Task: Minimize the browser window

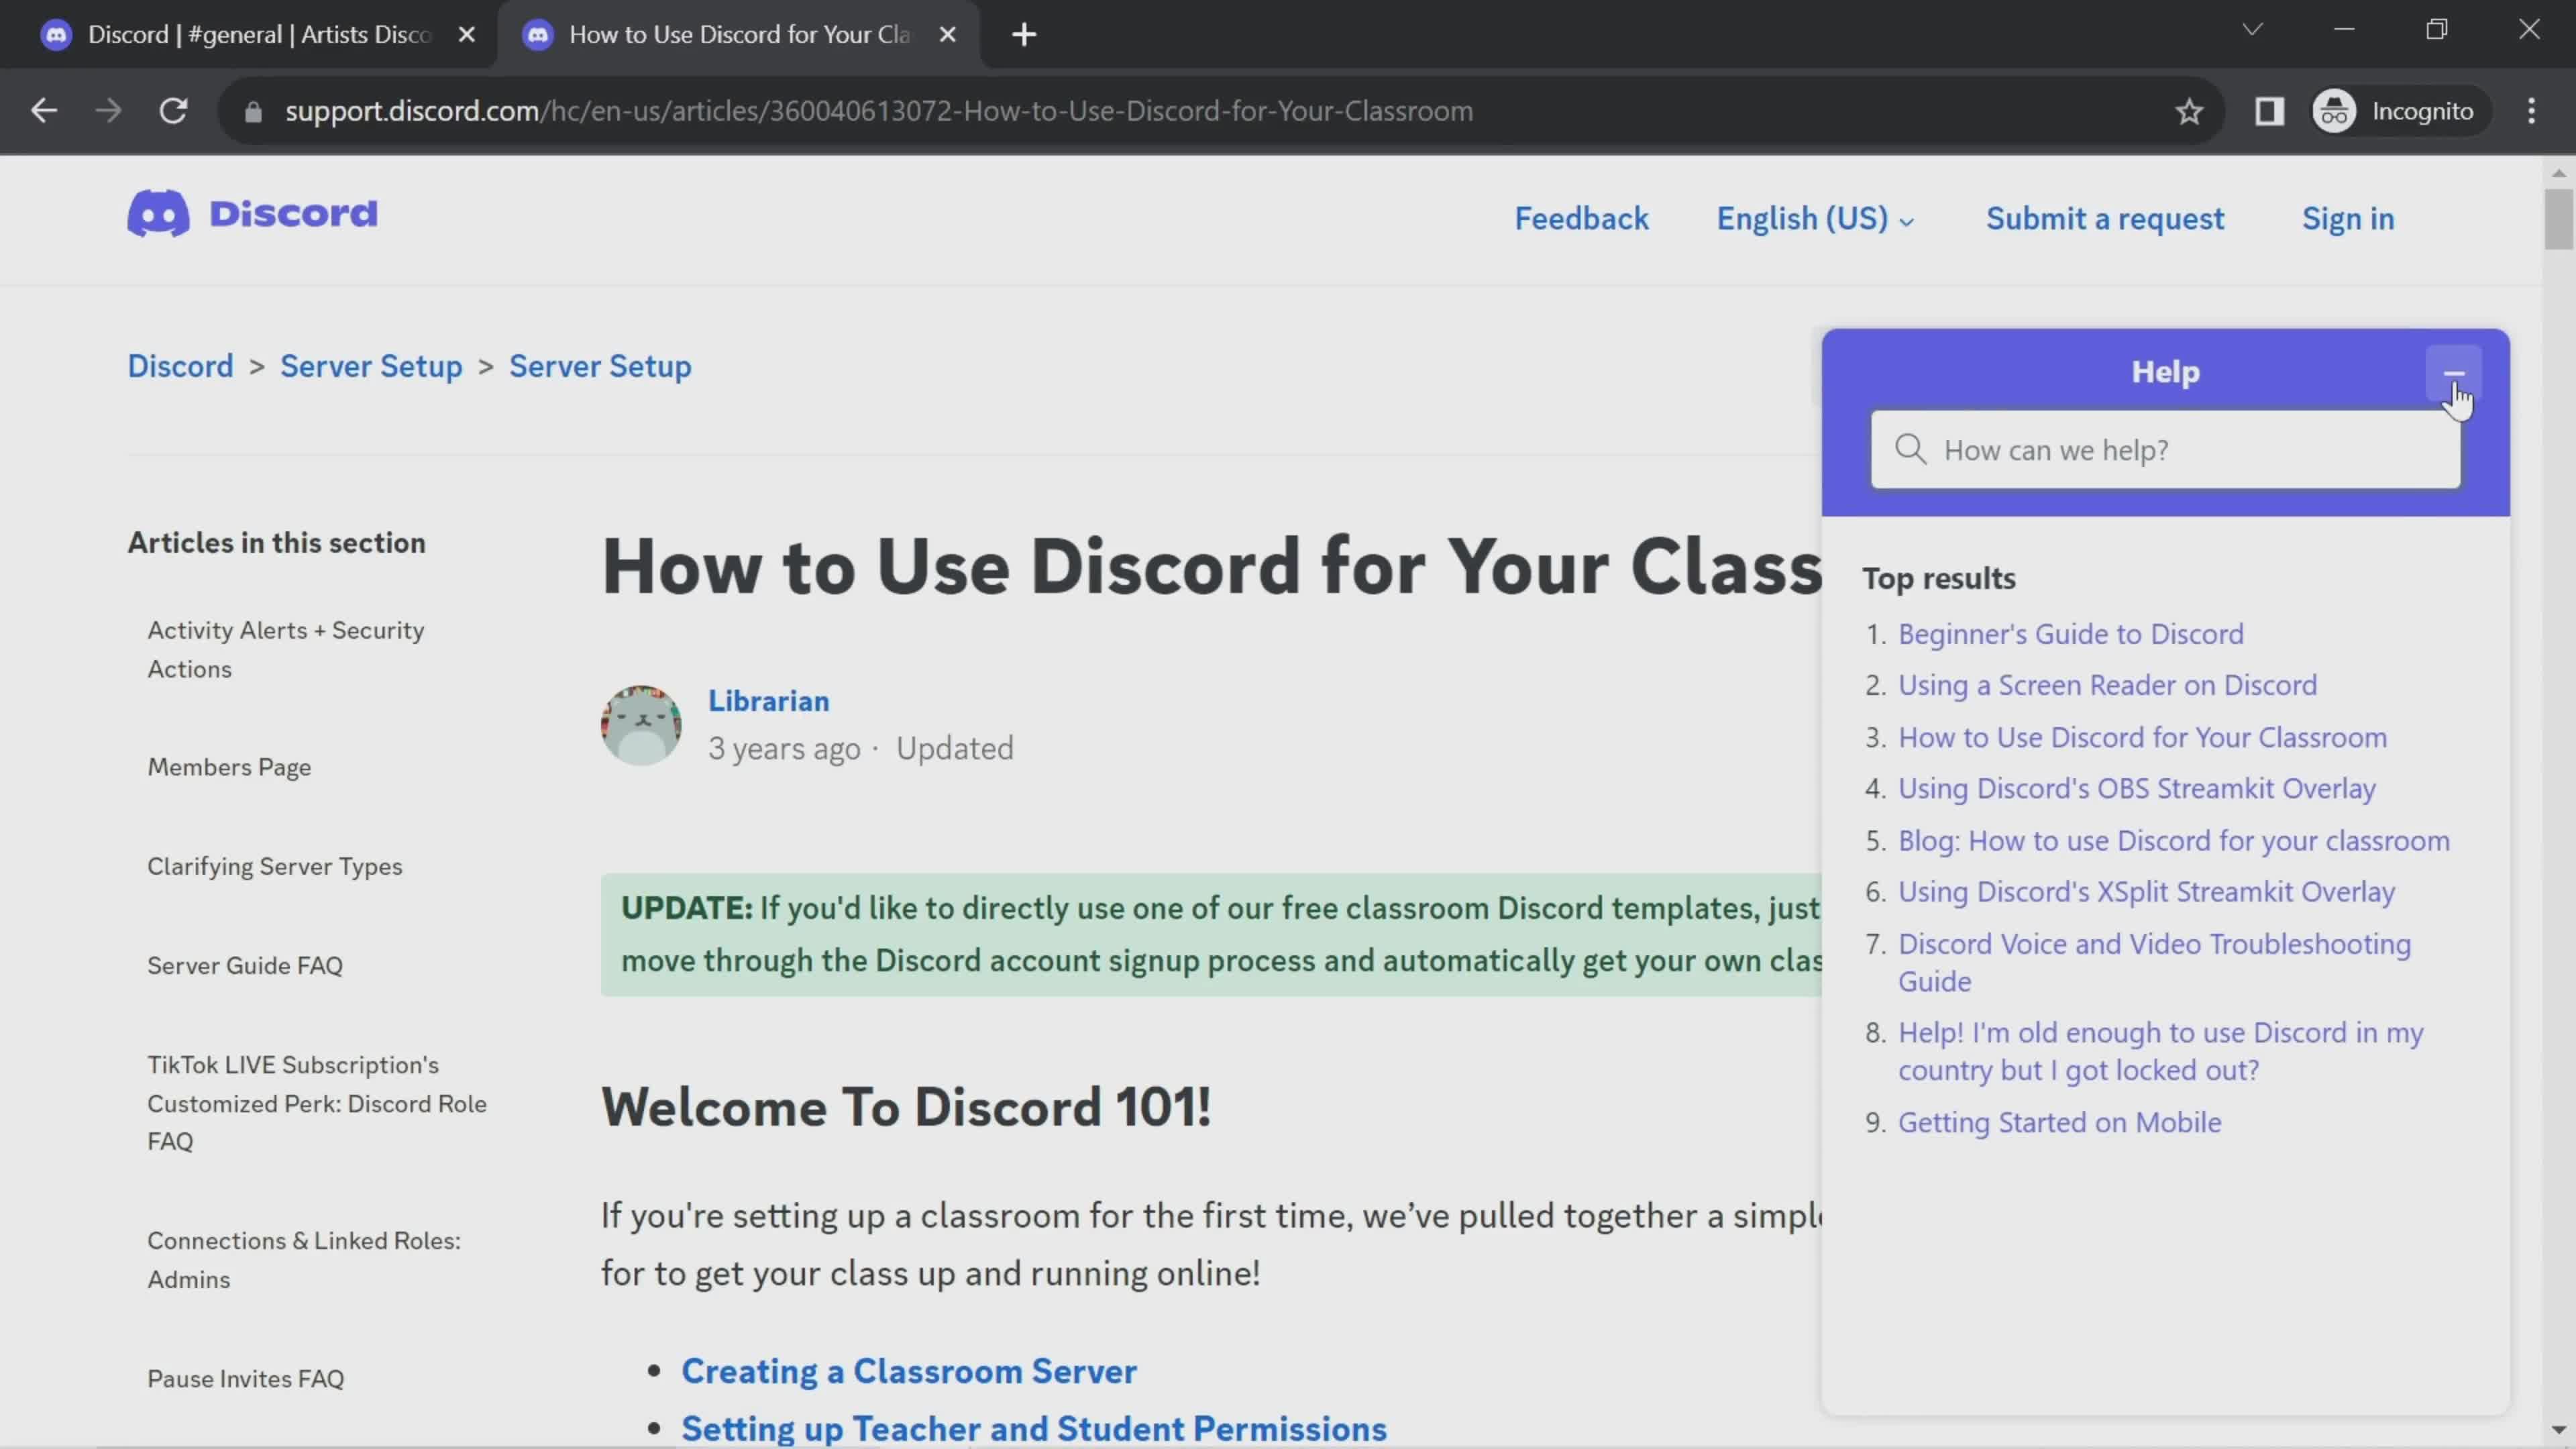Action: [x=2344, y=30]
